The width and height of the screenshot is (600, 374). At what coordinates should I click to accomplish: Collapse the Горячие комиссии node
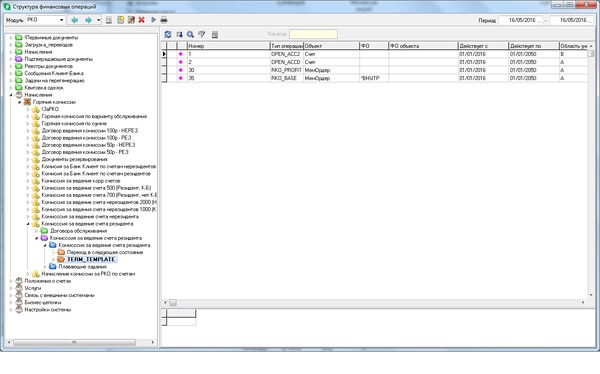click(x=20, y=102)
